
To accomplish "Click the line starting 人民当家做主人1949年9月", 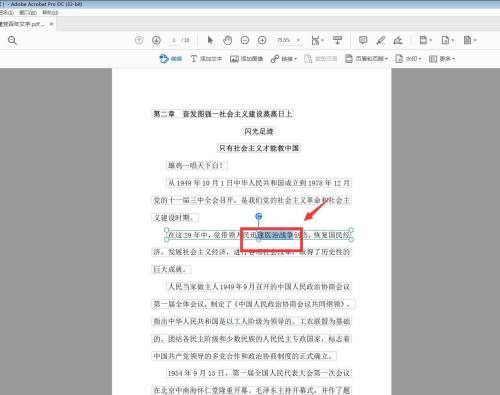I will pos(259,287).
